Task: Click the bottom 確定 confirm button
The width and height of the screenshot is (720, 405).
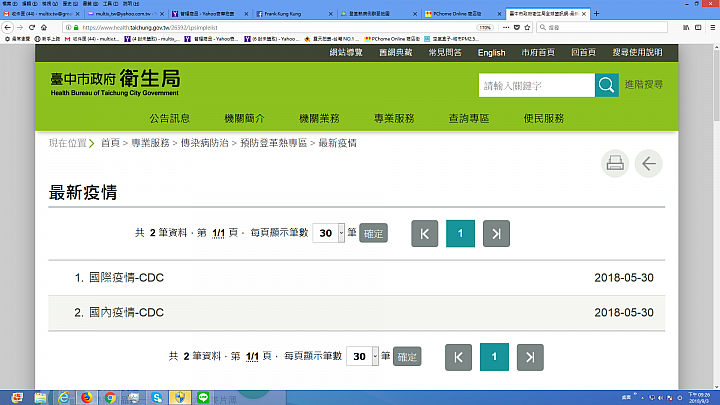Action: pos(407,357)
